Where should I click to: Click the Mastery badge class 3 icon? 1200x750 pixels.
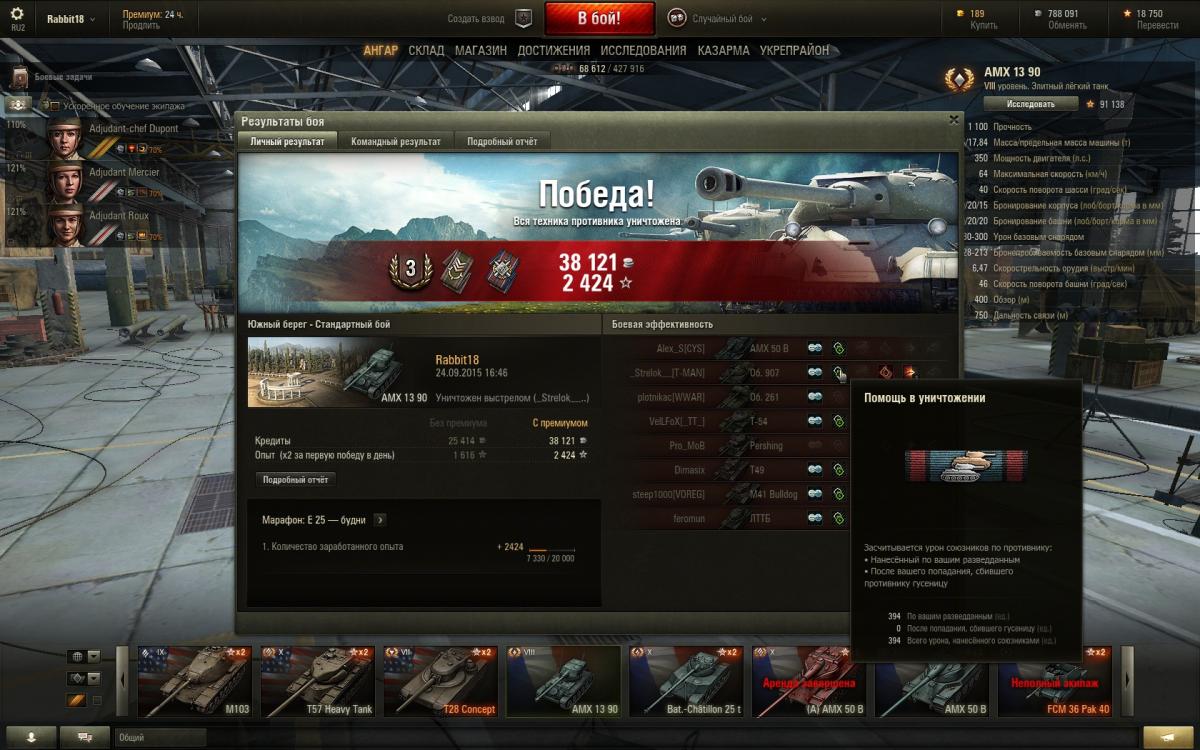tap(410, 270)
